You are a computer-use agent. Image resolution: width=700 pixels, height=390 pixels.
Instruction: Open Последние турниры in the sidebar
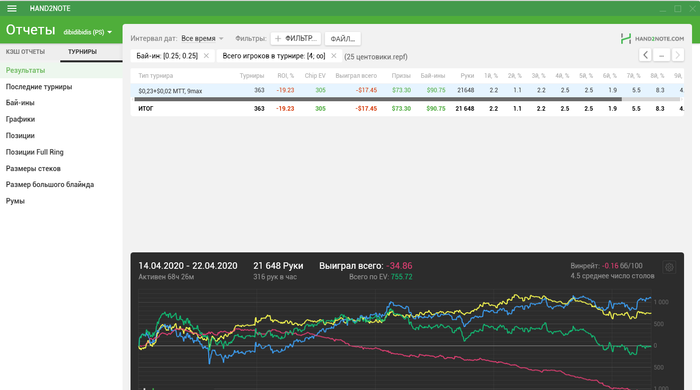pyautogui.click(x=39, y=87)
